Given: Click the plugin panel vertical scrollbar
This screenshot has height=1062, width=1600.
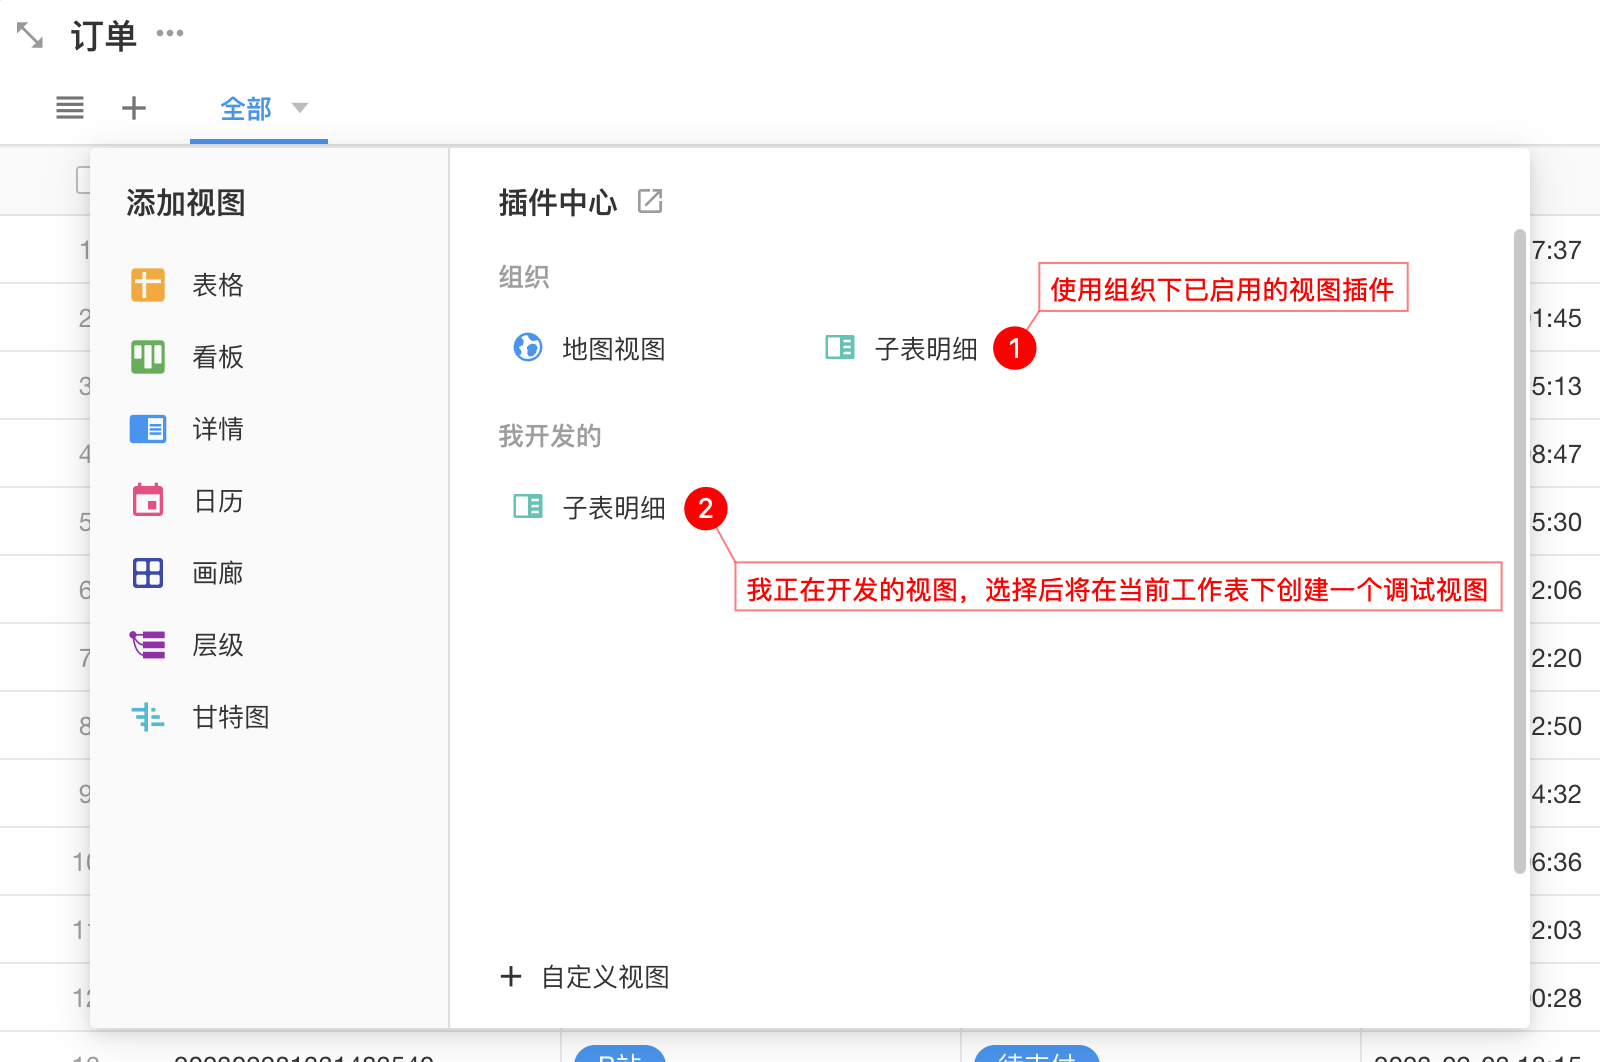Looking at the screenshot, I should pyautogui.click(x=1520, y=550).
